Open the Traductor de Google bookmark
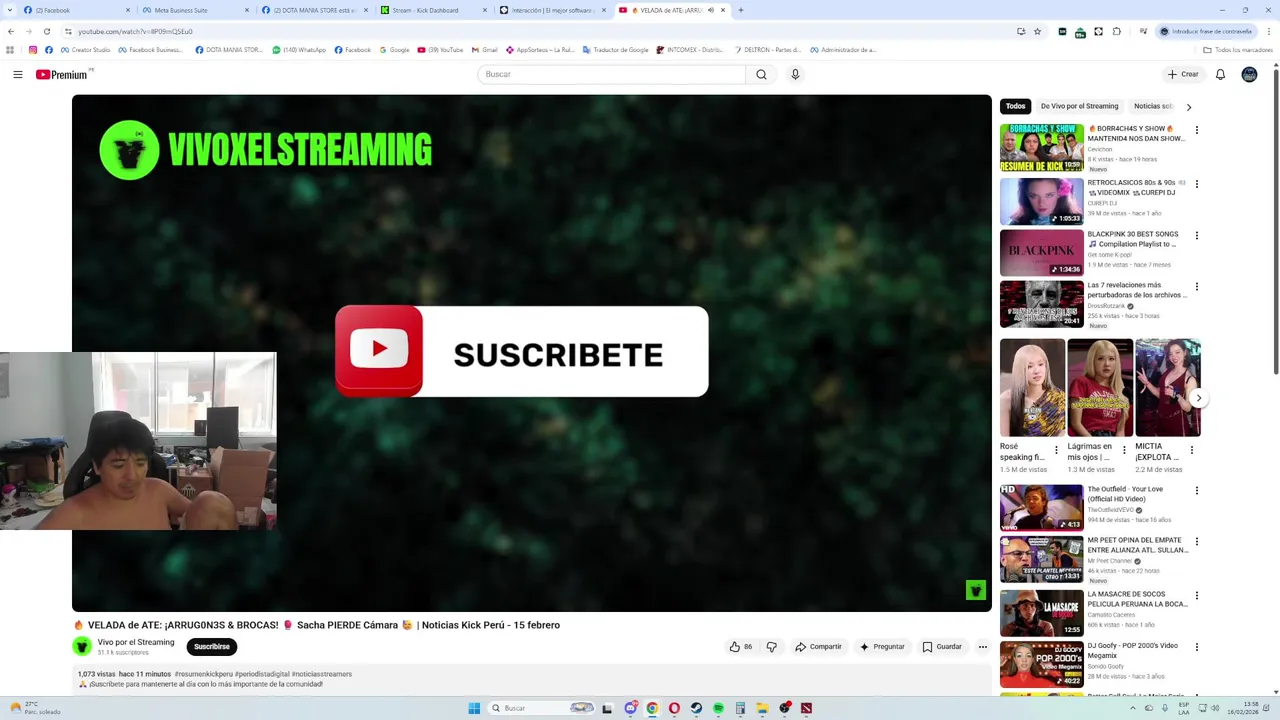This screenshot has height=720, width=1280. 614,50
